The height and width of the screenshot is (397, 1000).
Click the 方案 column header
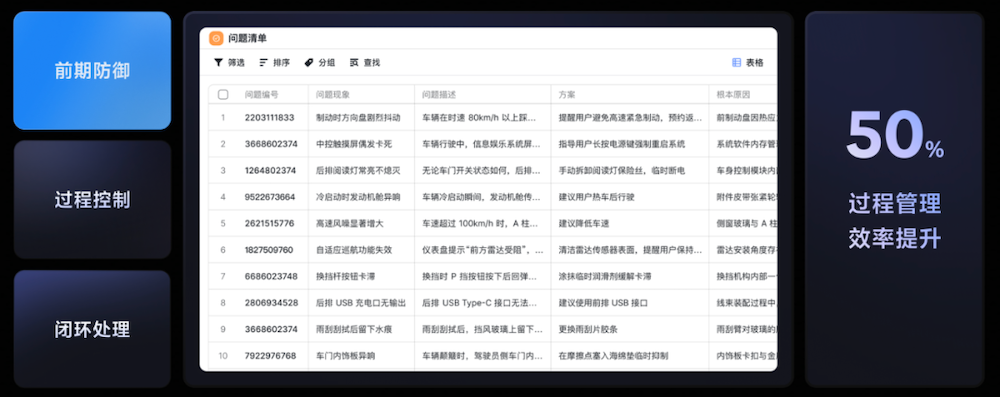click(567, 94)
